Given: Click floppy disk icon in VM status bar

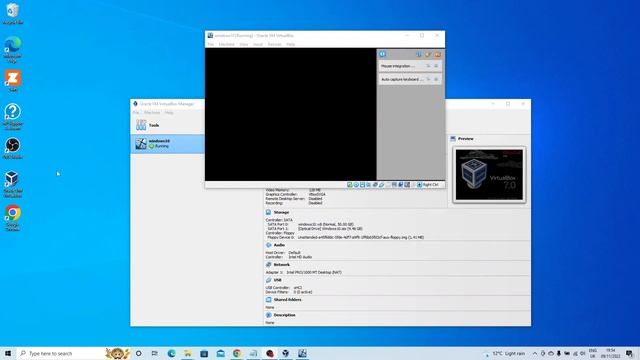Looking at the screenshot, I should (362, 185).
